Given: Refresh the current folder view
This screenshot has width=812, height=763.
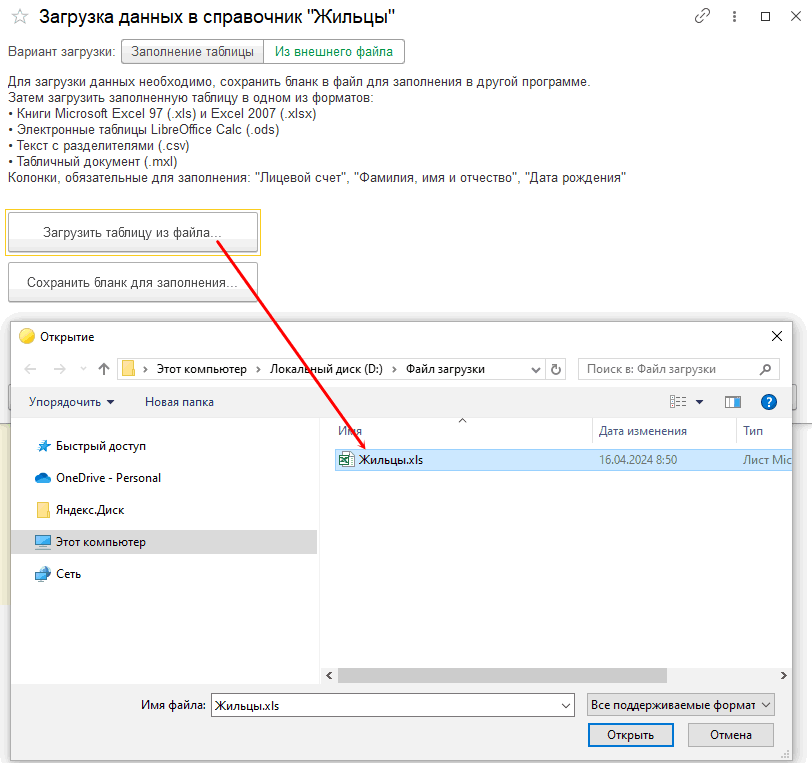Looking at the screenshot, I should [x=556, y=370].
